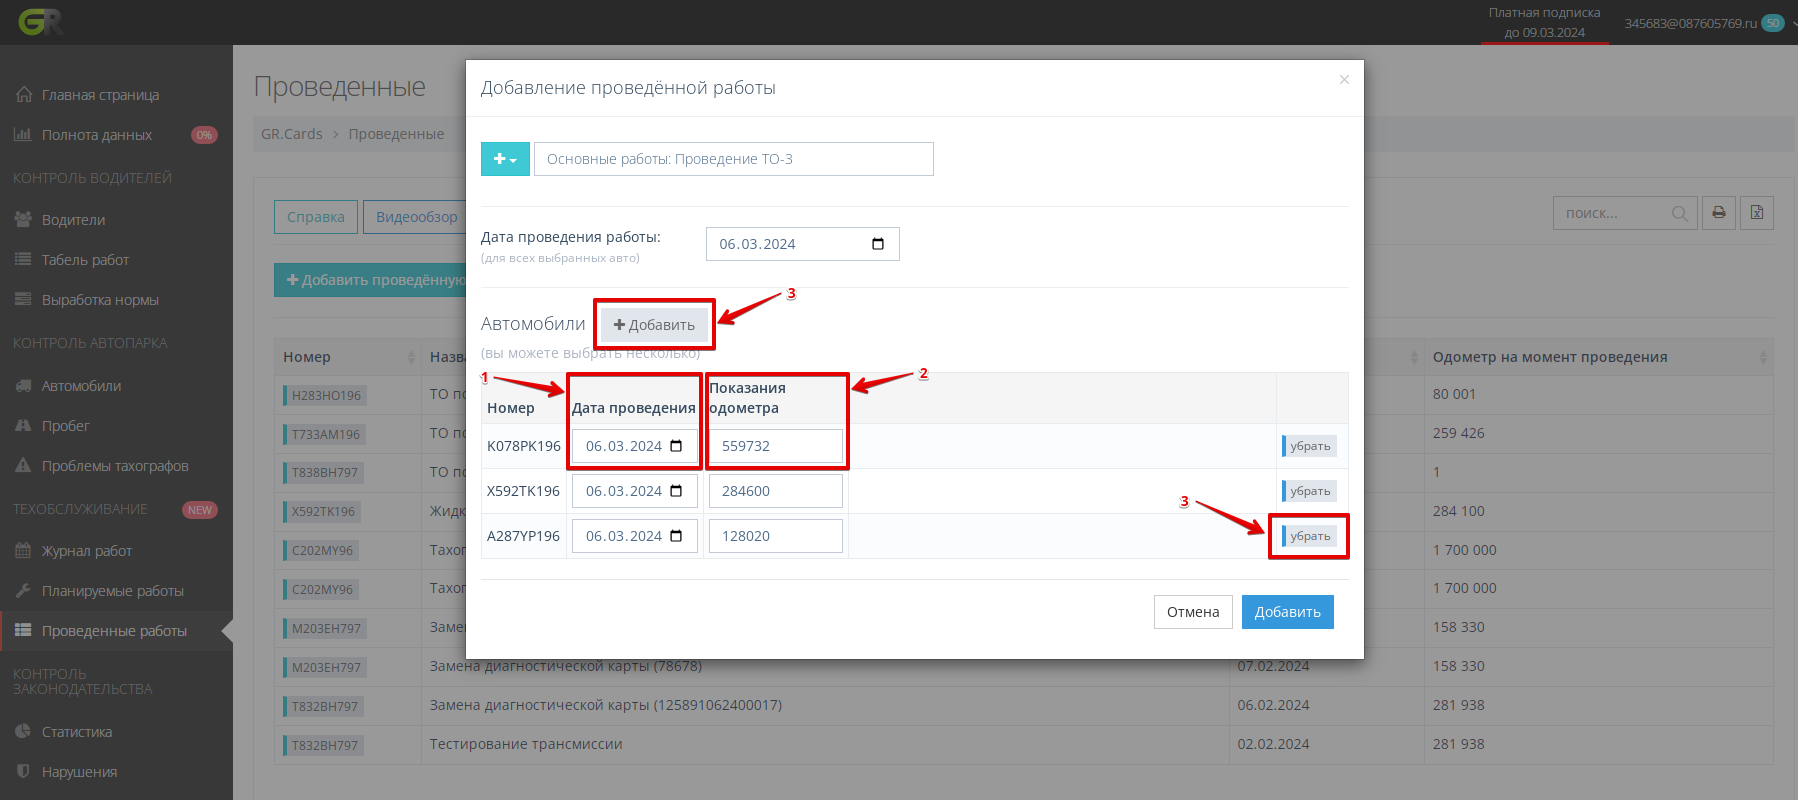
Task: Click Планируемые работы wrench icon
Action: coord(23,590)
